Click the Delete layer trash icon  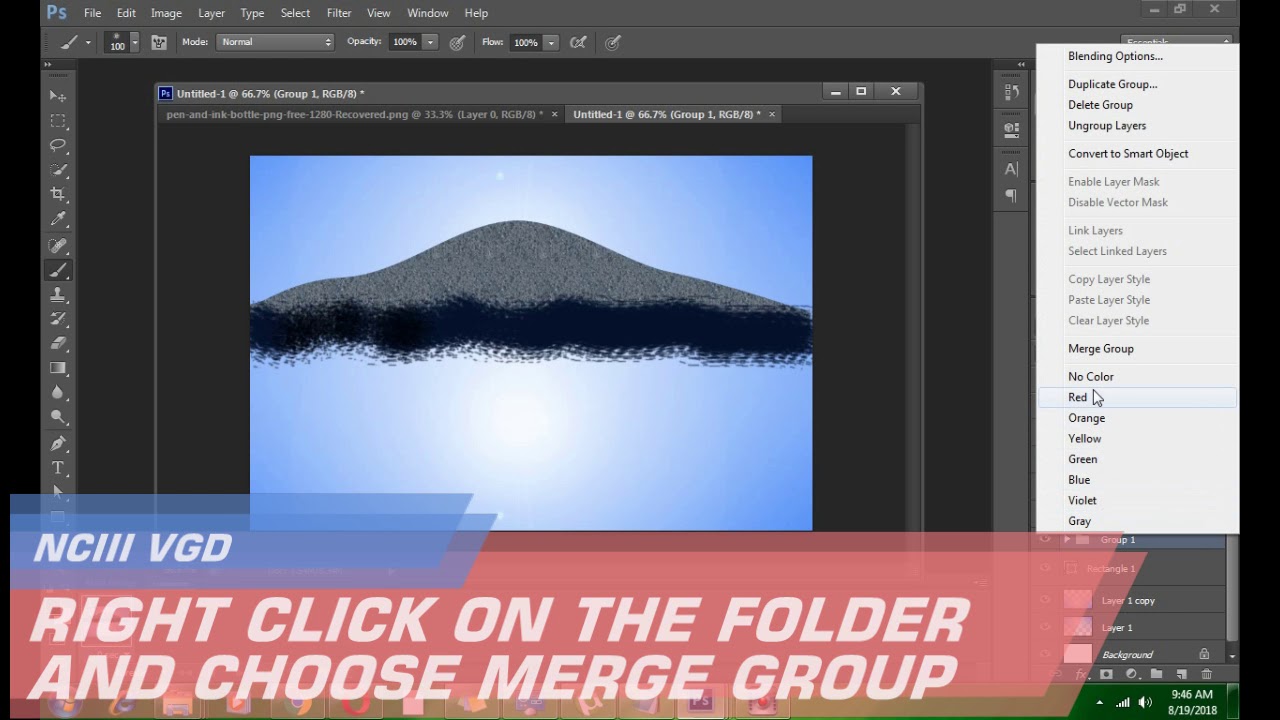1206,675
